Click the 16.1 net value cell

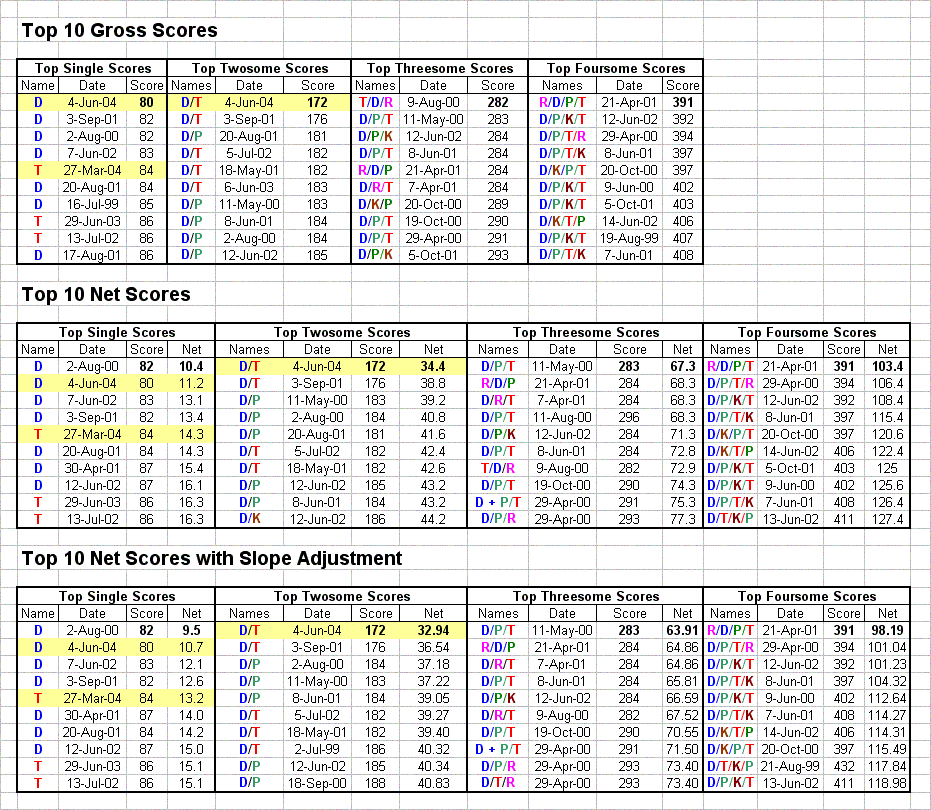coord(191,485)
